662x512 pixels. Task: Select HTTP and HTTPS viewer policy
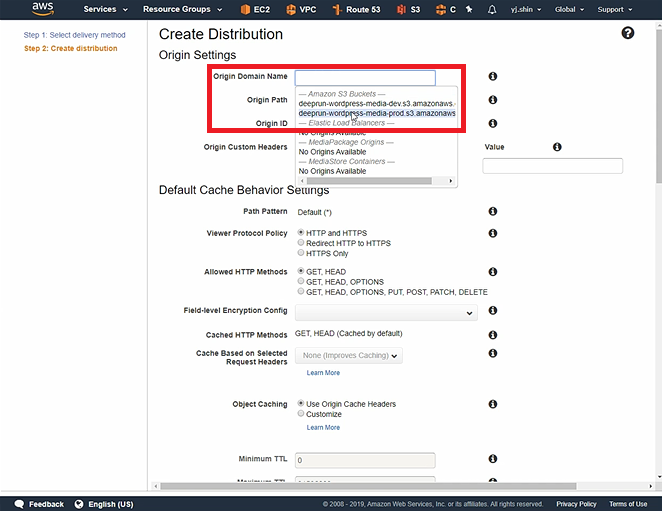tap(301, 233)
